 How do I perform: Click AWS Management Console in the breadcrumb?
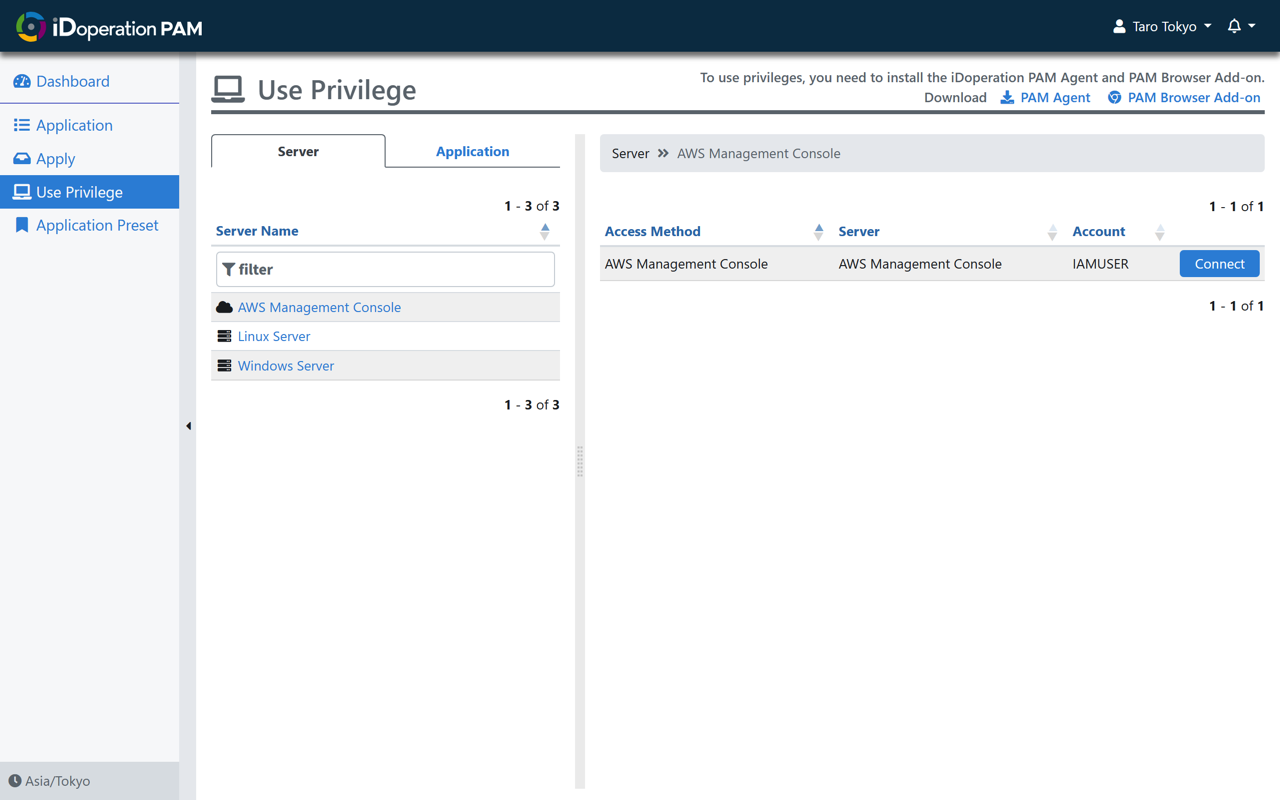759,153
